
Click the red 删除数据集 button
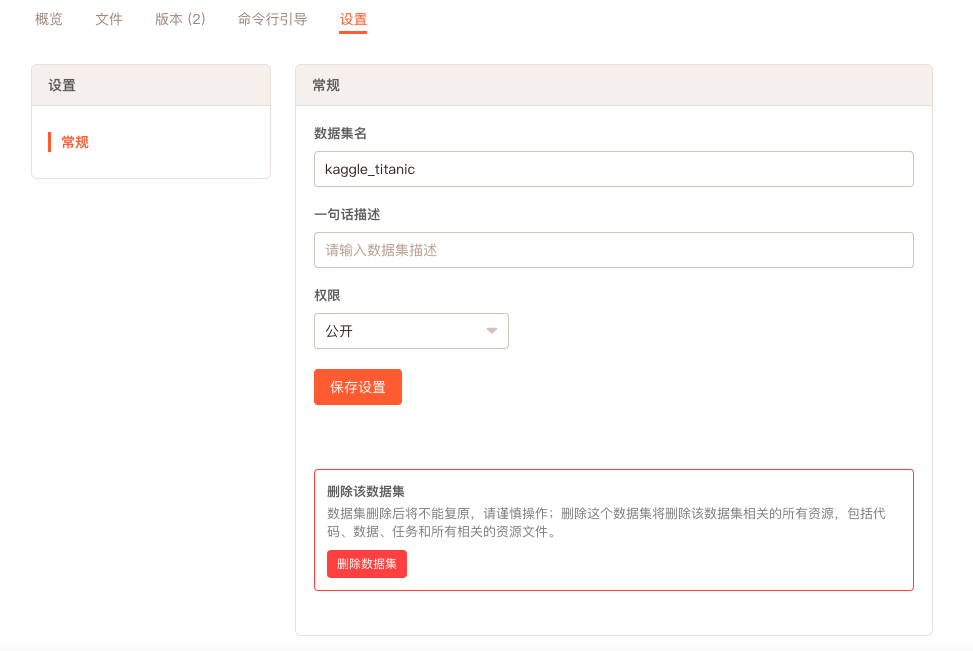pyautogui.click(x=366, y=564)
